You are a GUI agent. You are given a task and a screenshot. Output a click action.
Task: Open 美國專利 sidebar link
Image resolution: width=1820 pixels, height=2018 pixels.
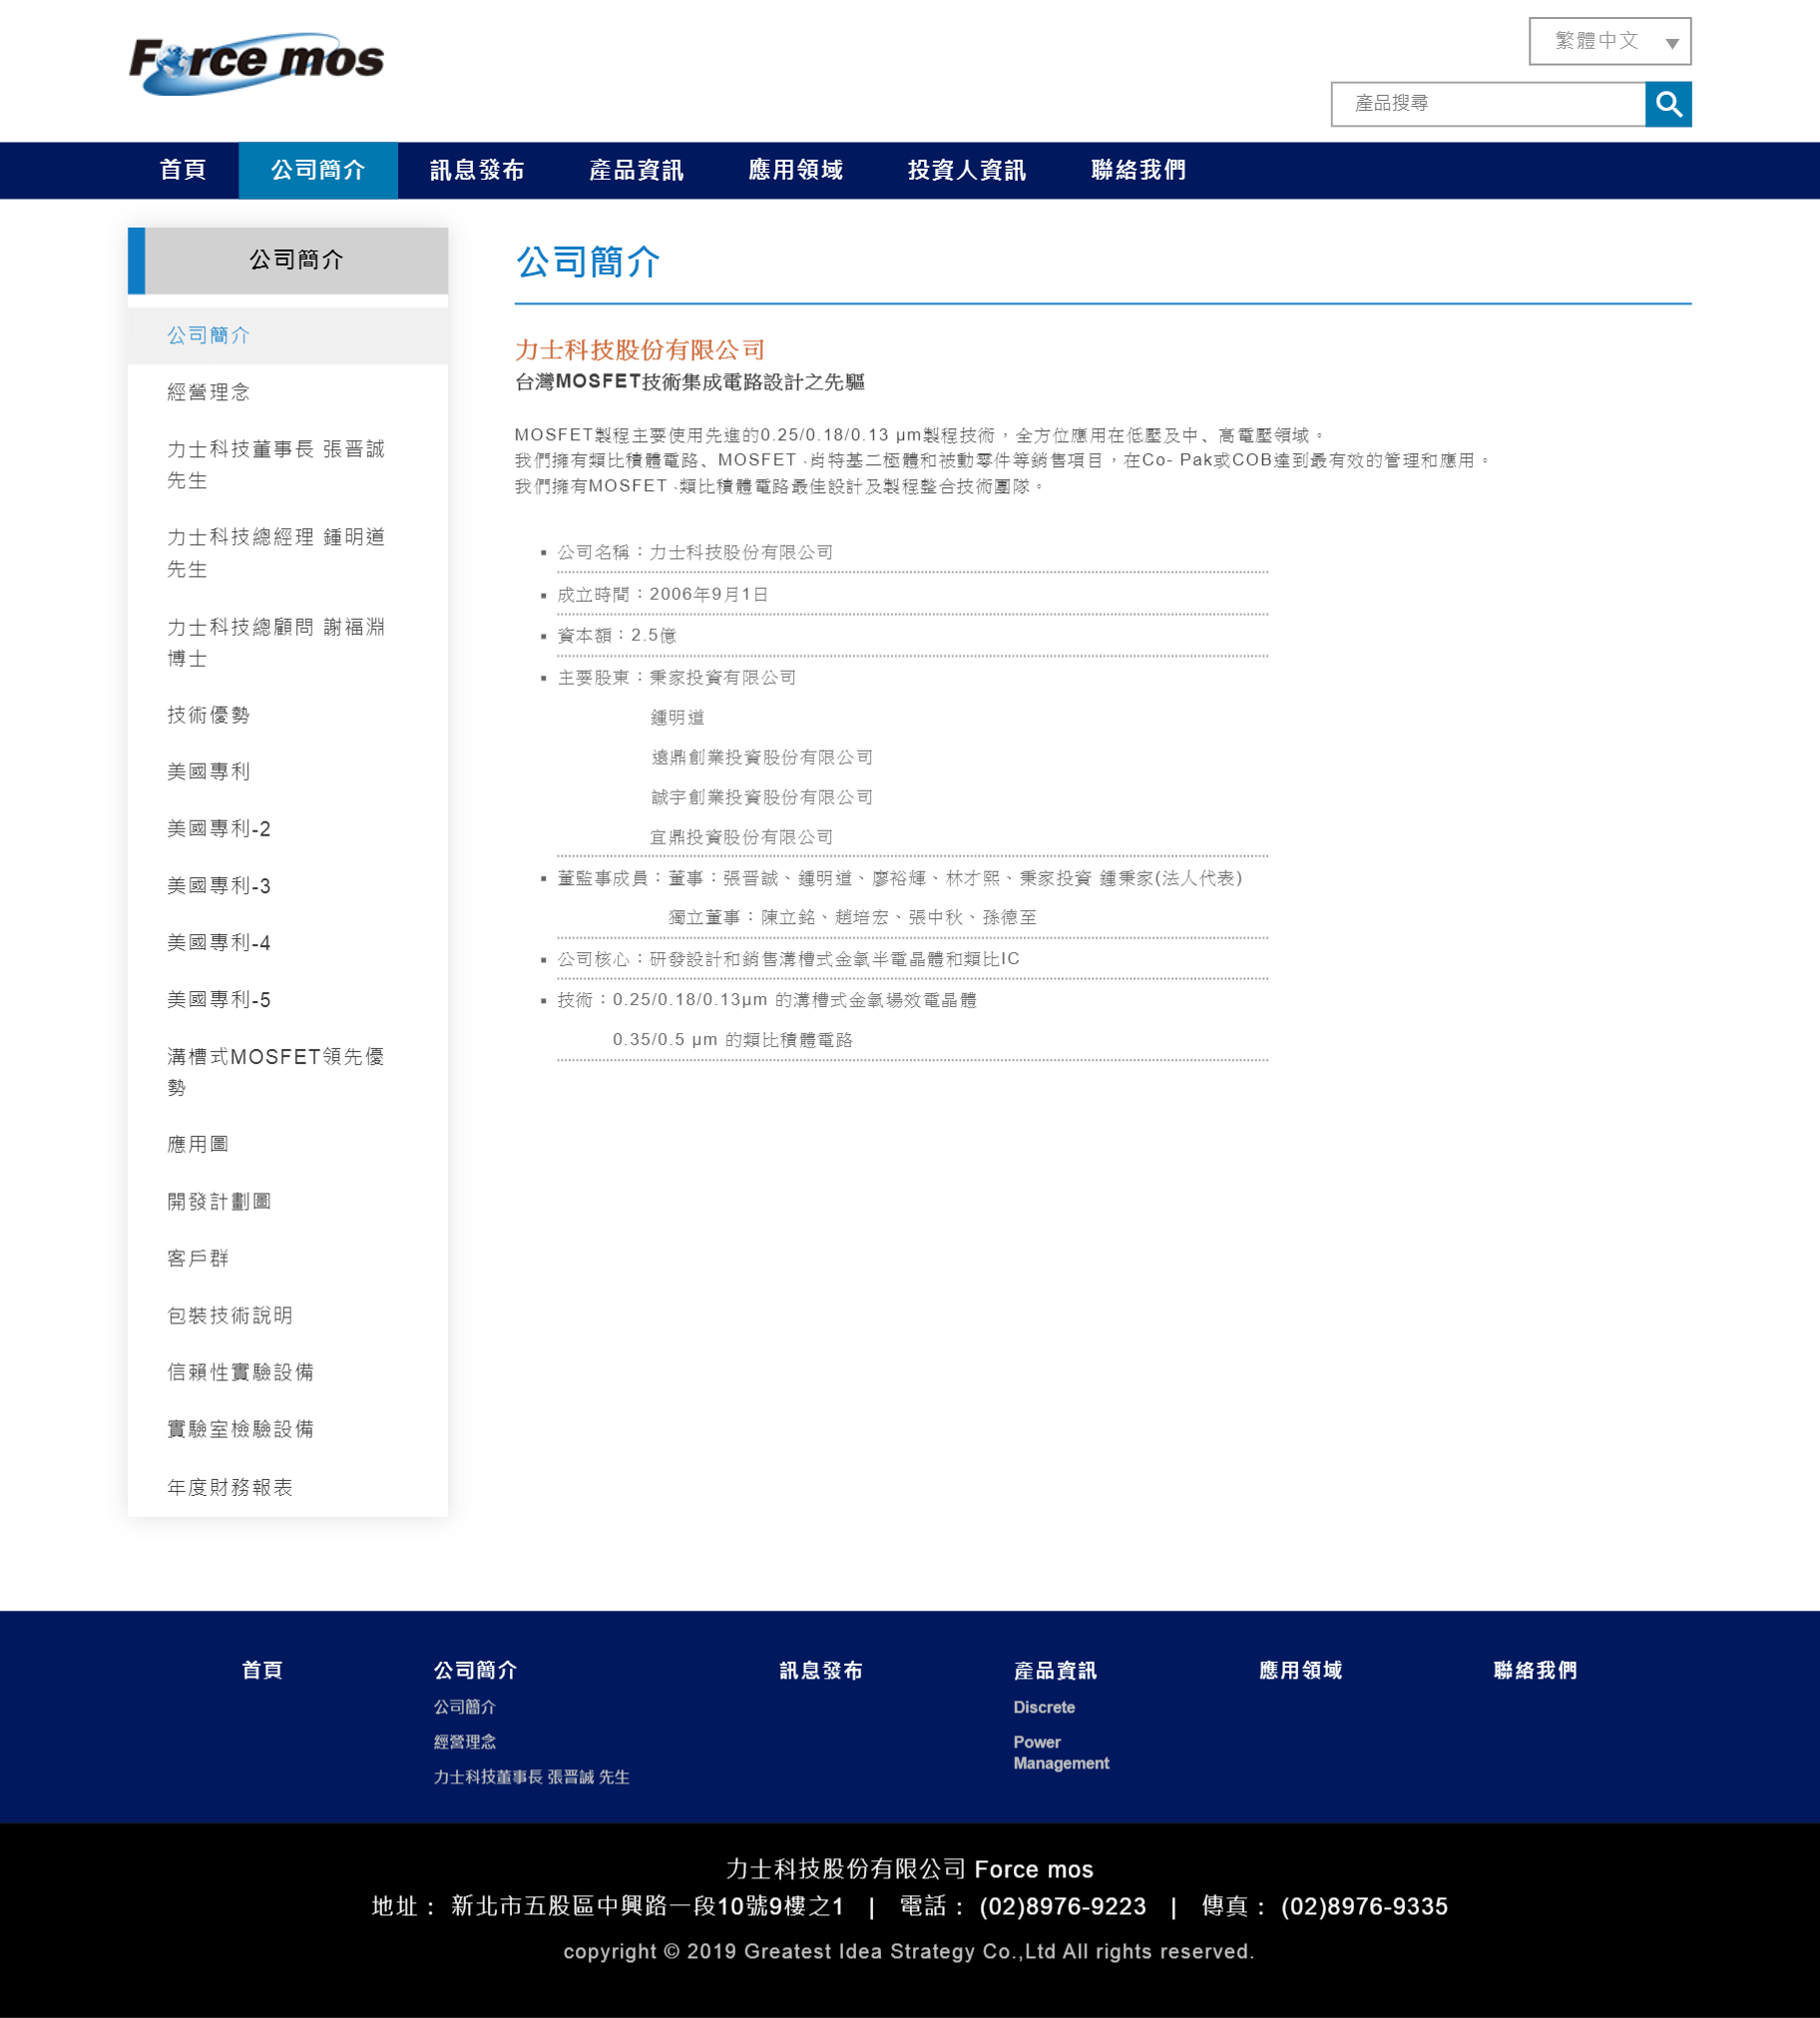point(288,772)
